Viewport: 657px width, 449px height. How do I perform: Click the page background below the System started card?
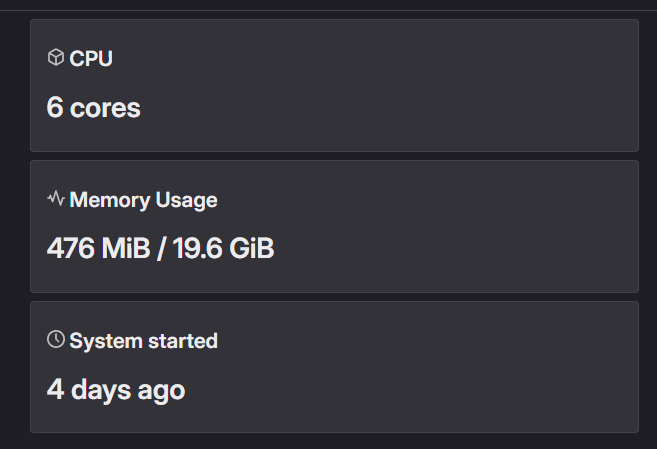click(x=330, y=441)
